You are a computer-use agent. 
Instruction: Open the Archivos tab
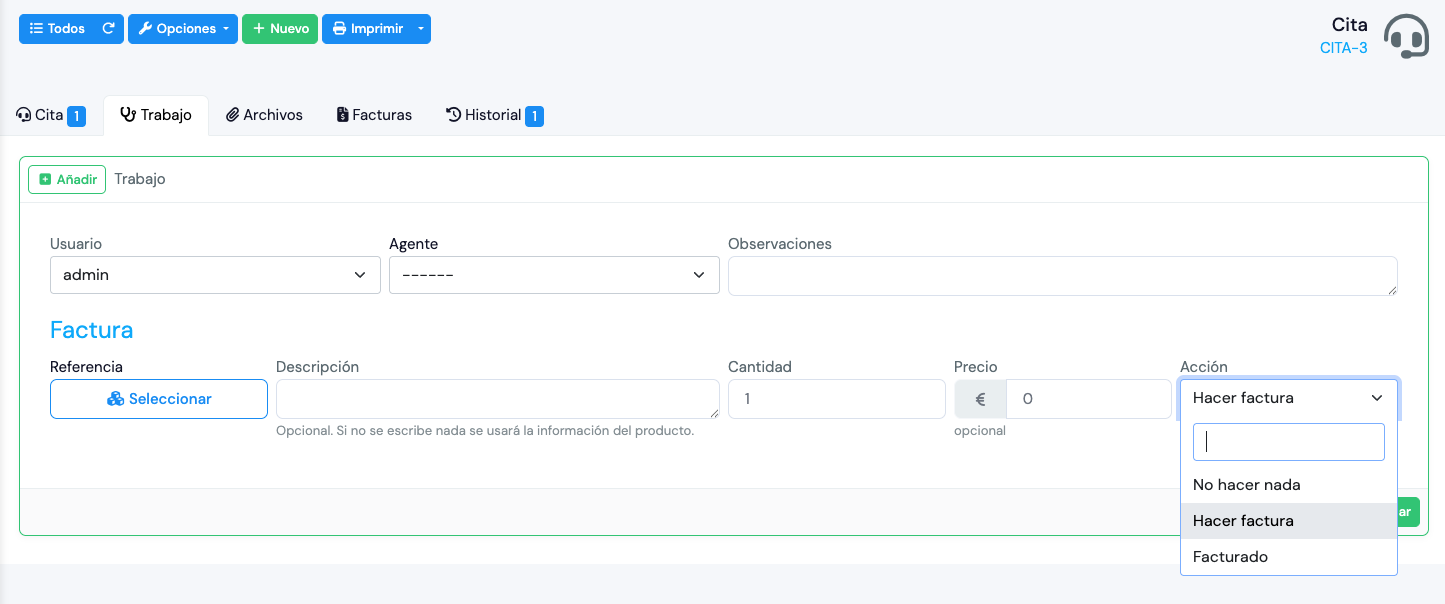coord(264,115)
